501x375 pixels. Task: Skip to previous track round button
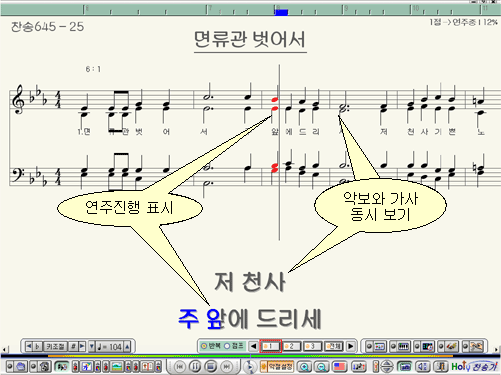[180, 366]
